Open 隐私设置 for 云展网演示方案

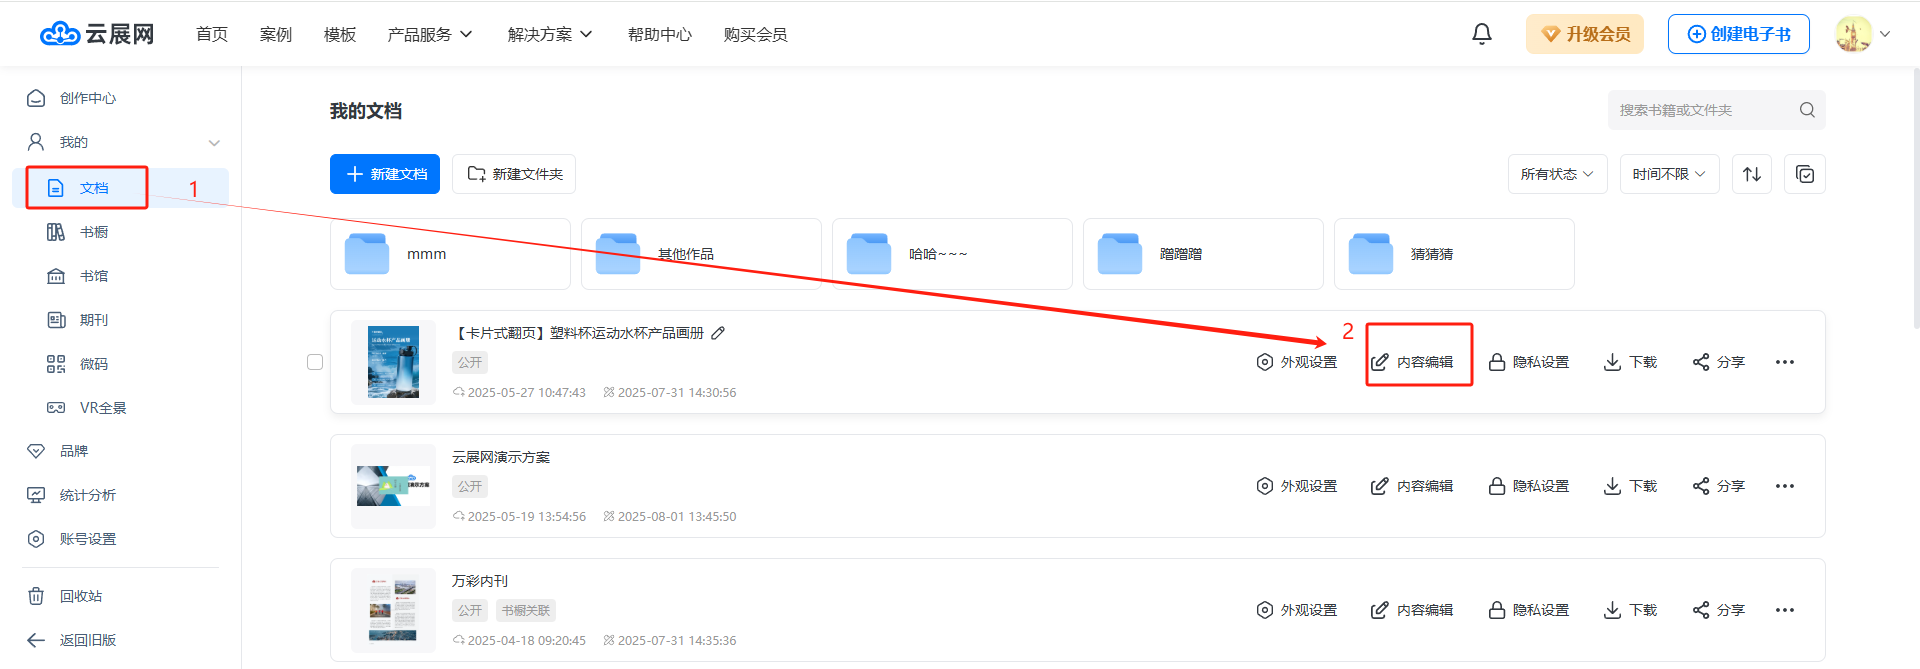(x=1528, y=486)
